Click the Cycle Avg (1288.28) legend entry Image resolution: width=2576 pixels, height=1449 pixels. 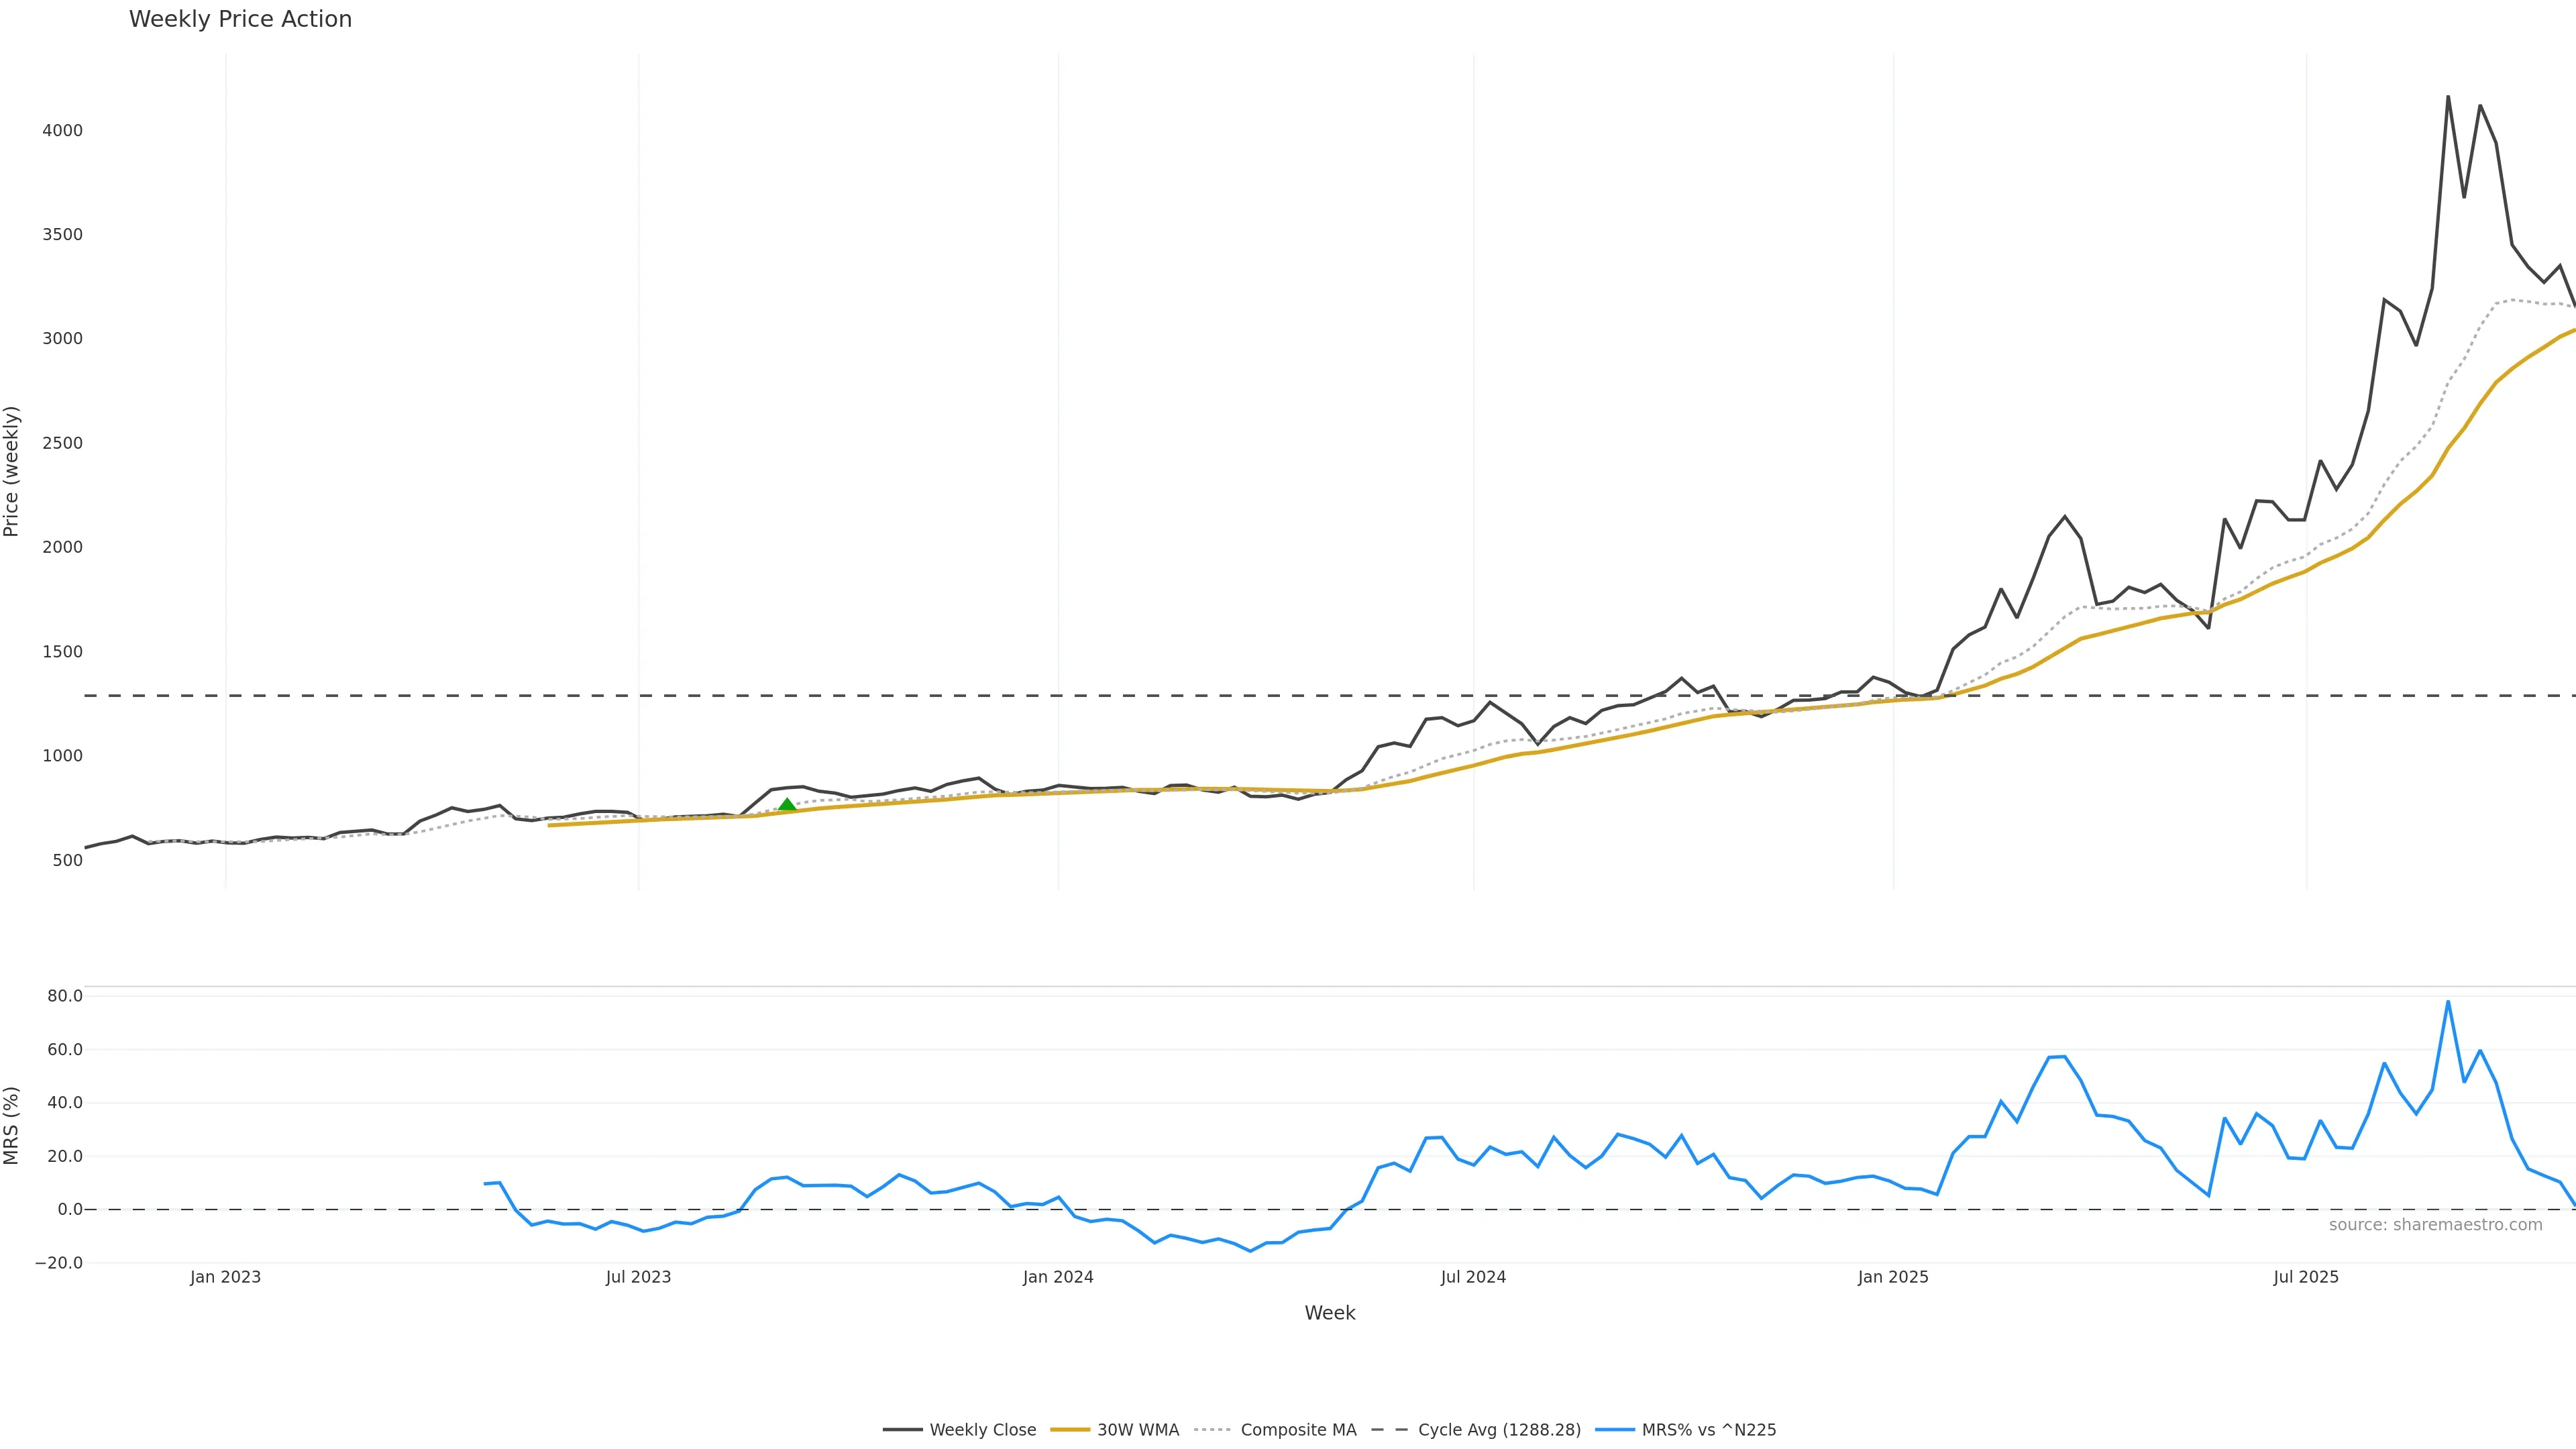click(x=1498, y=1430)
